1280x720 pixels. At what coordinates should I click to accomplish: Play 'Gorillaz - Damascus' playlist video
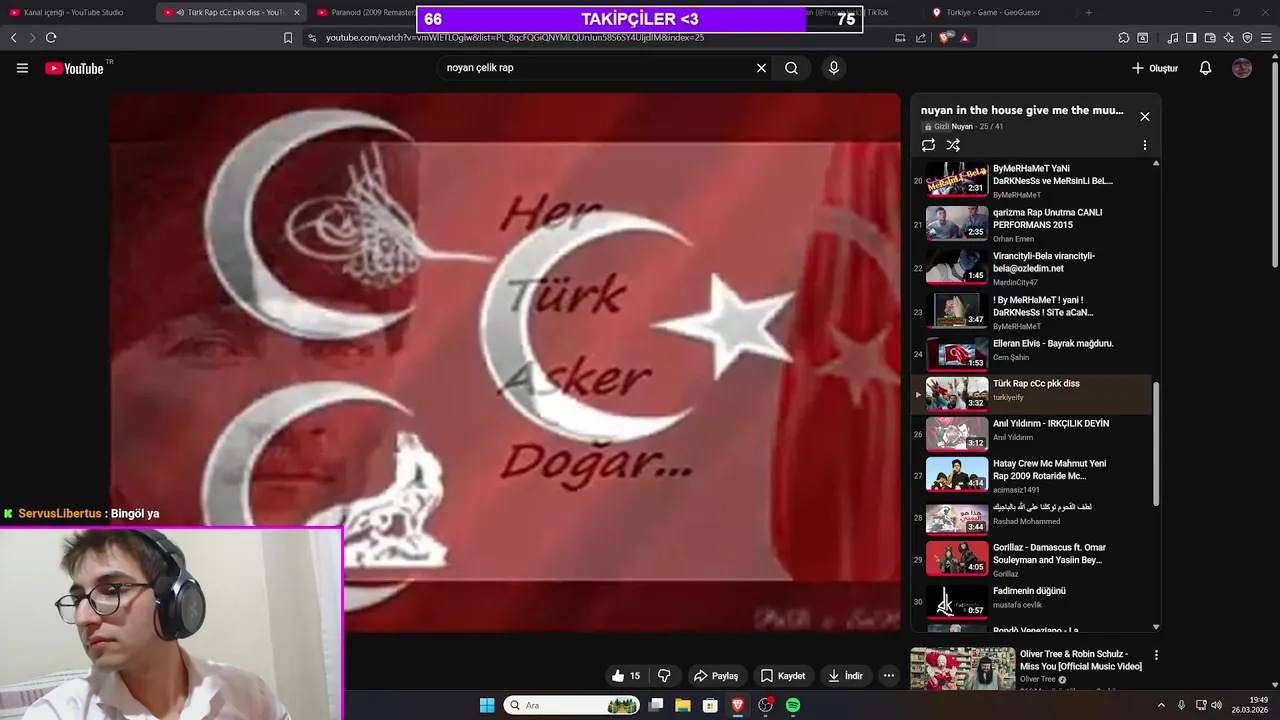[1032, 559]
